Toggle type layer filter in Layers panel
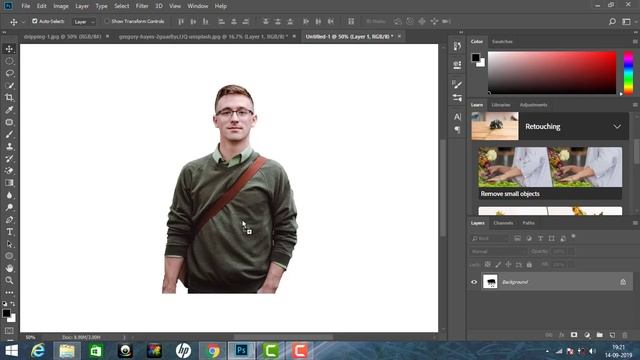Viewport: 640px width, 360px height. click(x=540, y=238)
